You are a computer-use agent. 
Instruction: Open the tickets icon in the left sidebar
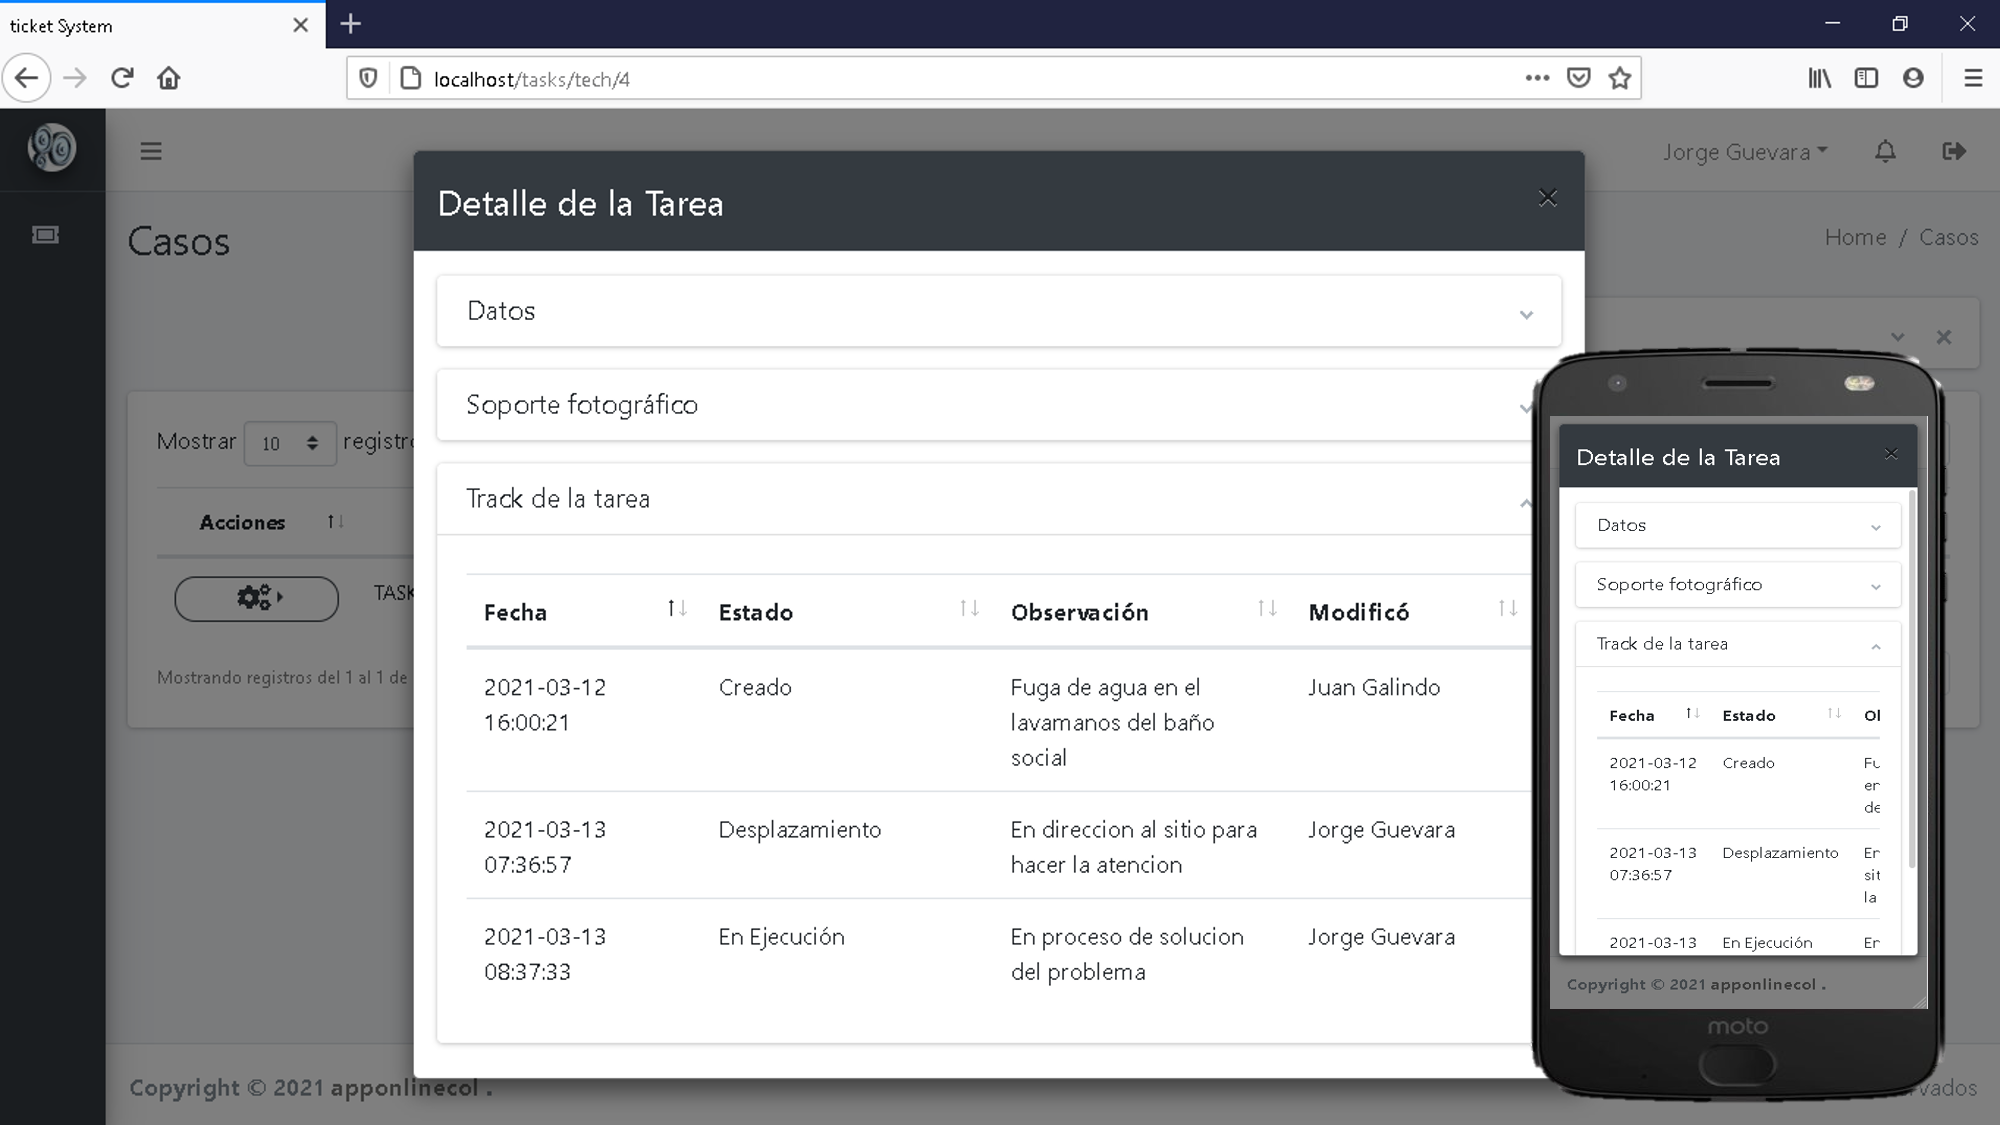click(x=46, y=235)
